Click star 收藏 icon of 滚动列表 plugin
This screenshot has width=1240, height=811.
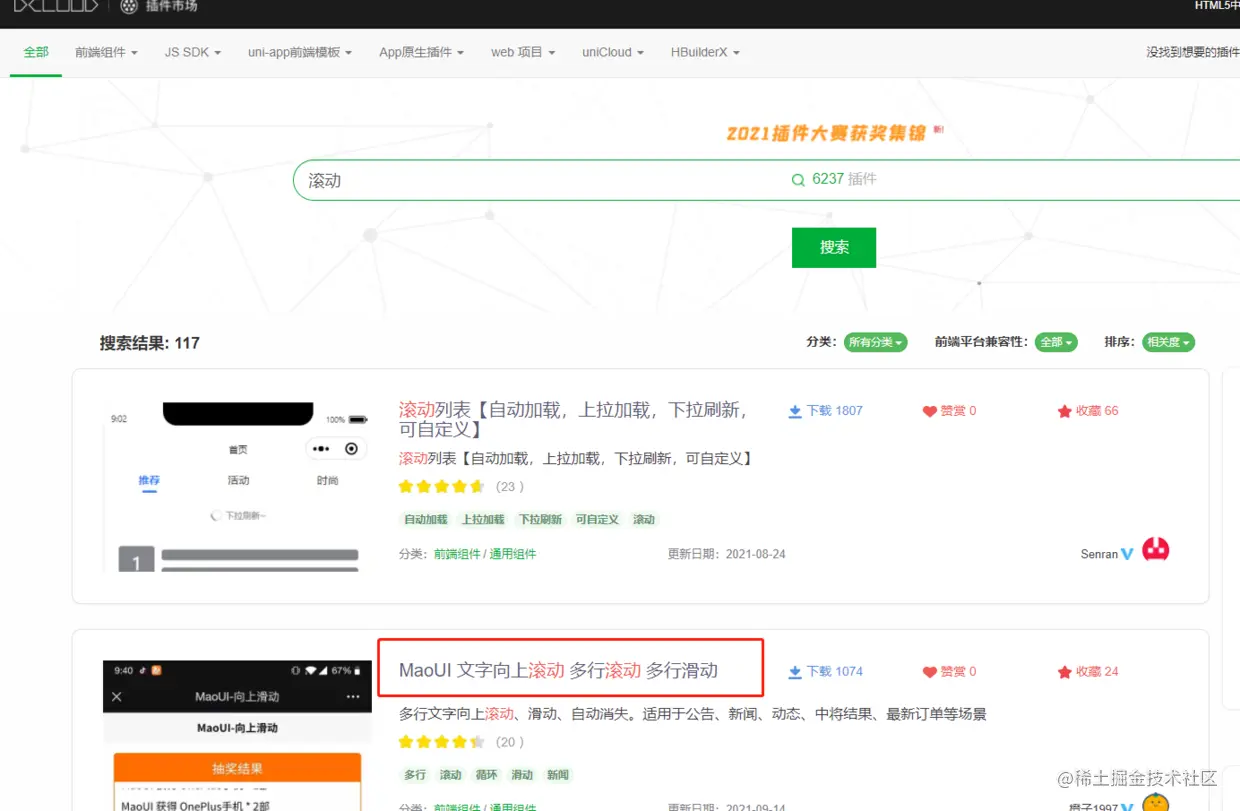(x=1065, y=411)
